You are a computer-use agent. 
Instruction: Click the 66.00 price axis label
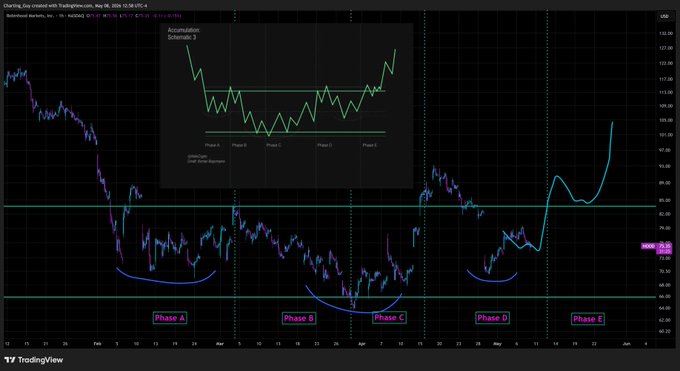coord(666,296)
